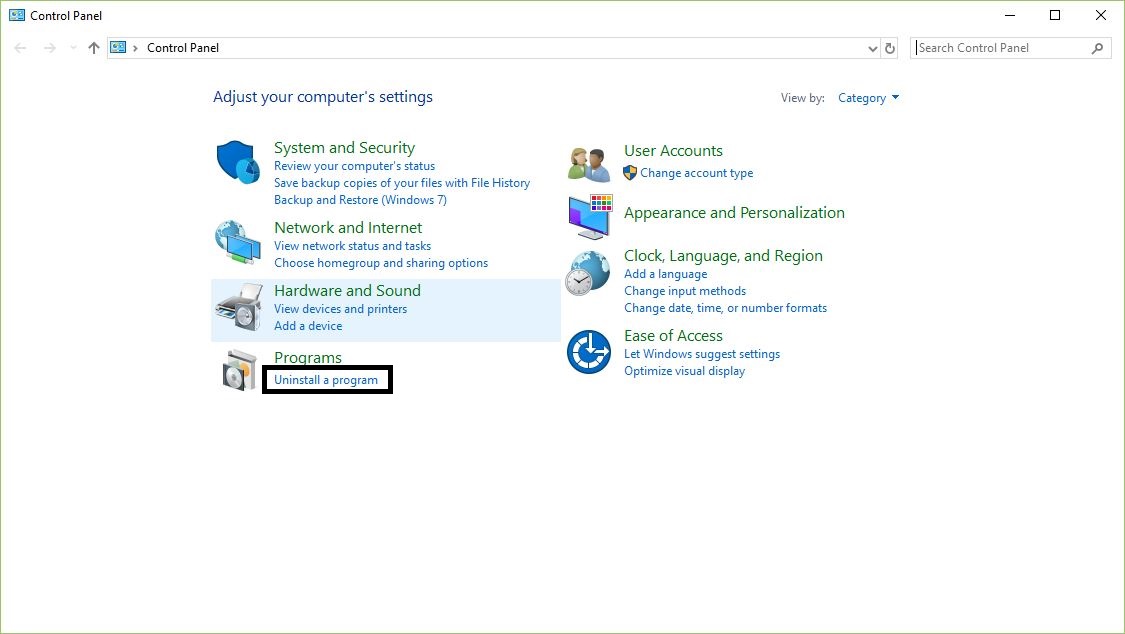Click View network status and tasks
The image size is (1125, 634).
click(x=352, y=246)
